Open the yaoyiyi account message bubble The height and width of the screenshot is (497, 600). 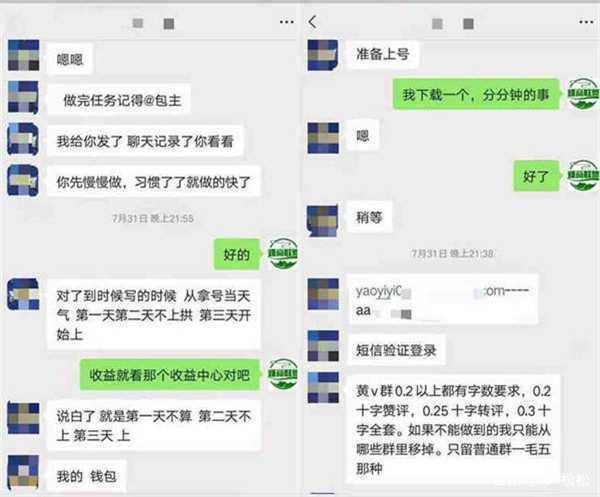pos(443,300)
